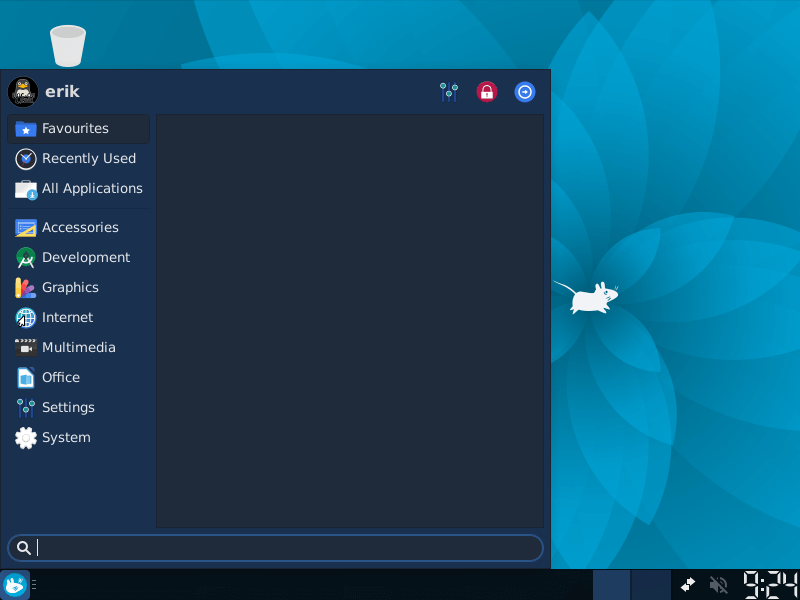Click the digital clock in the panel
Viewport: 800px width, 600px height.
pos(770,585)
